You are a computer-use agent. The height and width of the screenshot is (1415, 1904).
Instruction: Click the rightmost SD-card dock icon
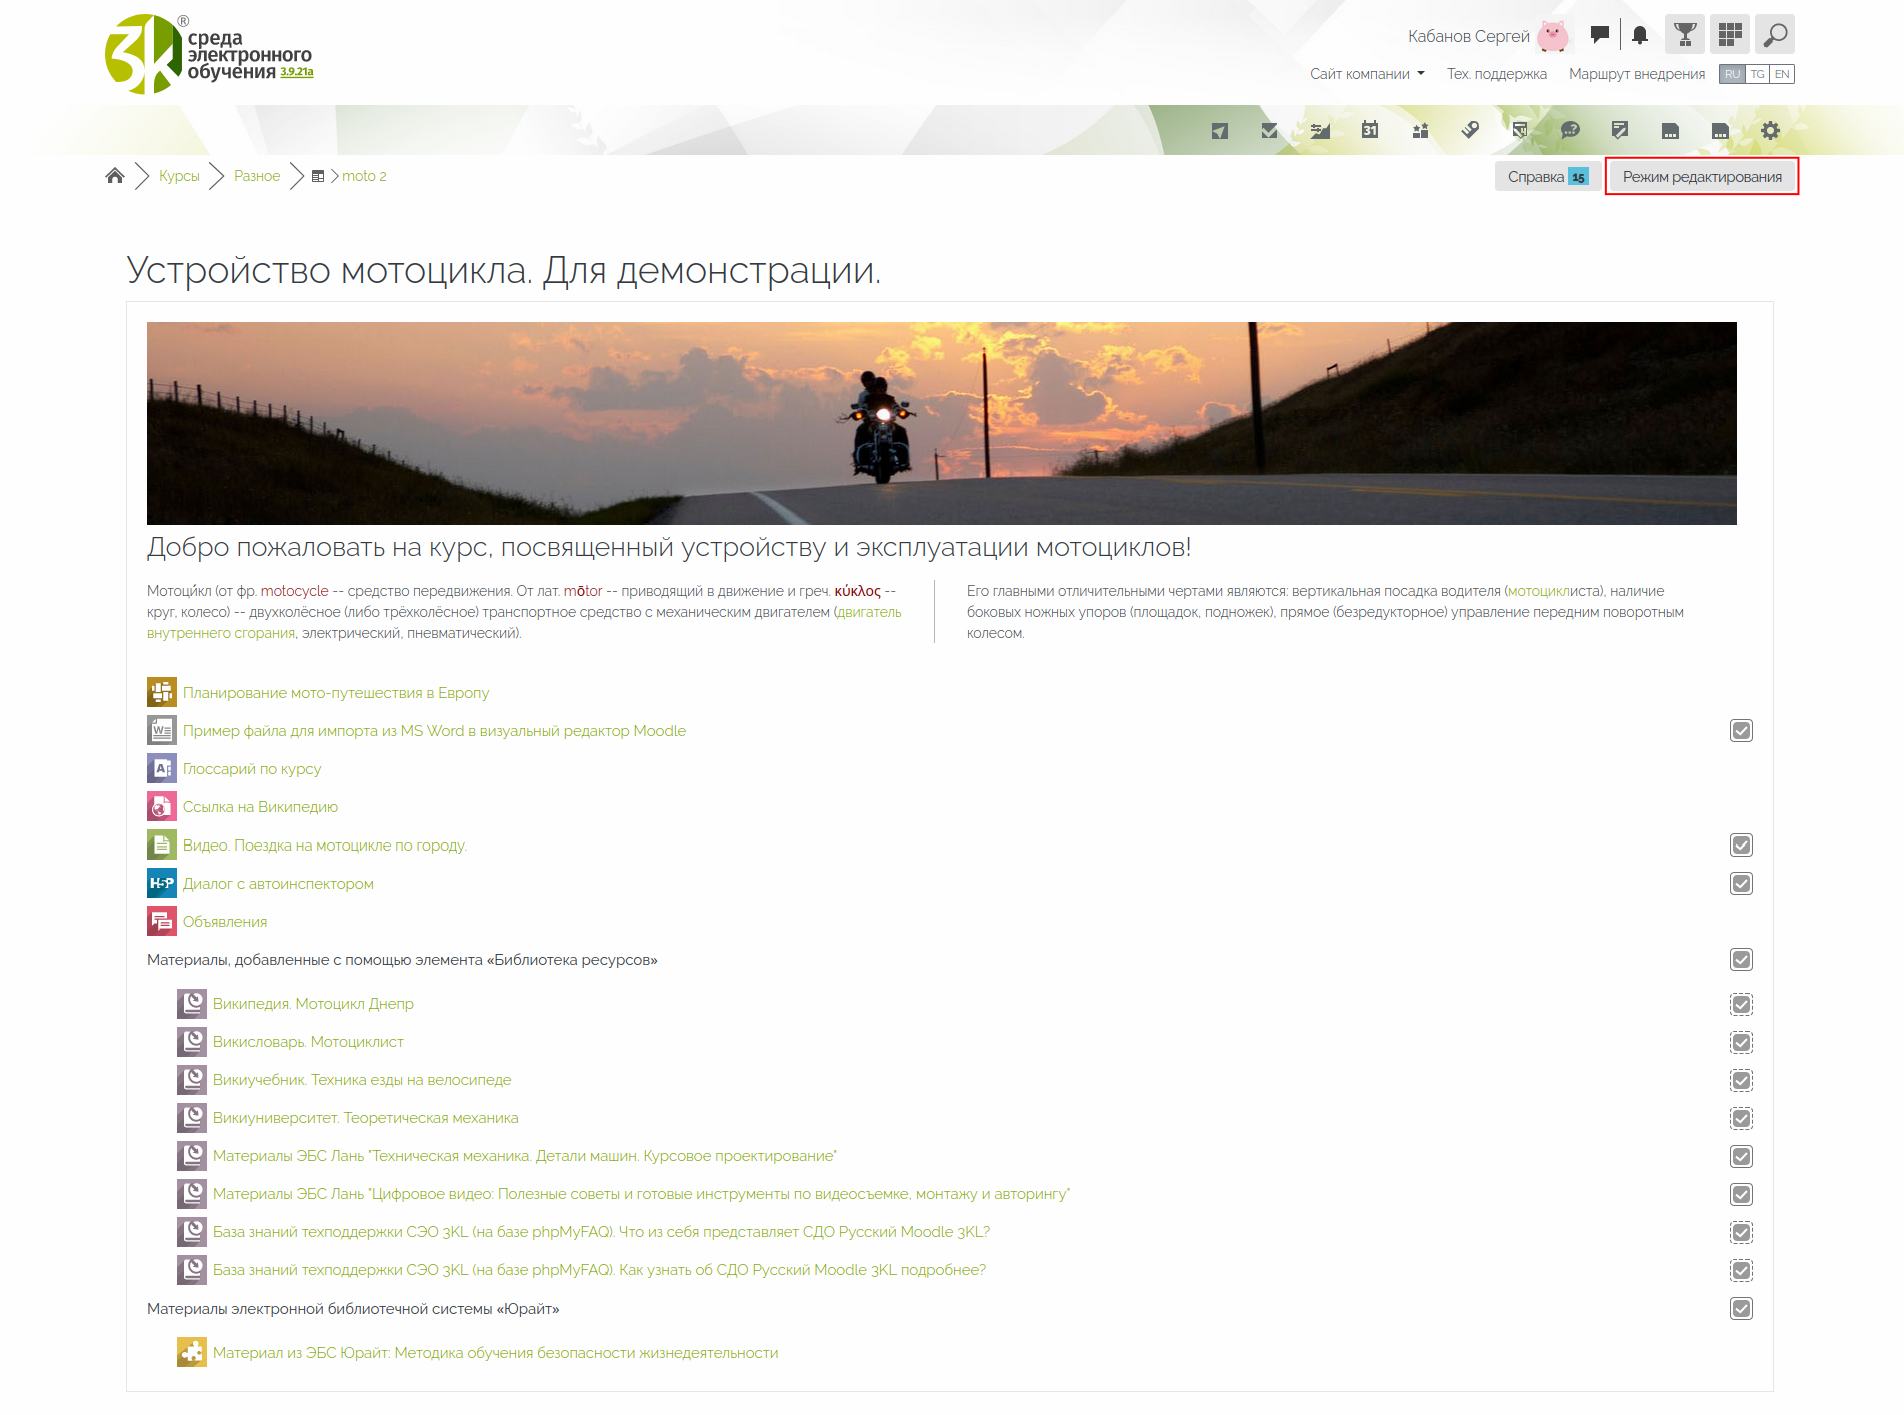point(1720,131)
